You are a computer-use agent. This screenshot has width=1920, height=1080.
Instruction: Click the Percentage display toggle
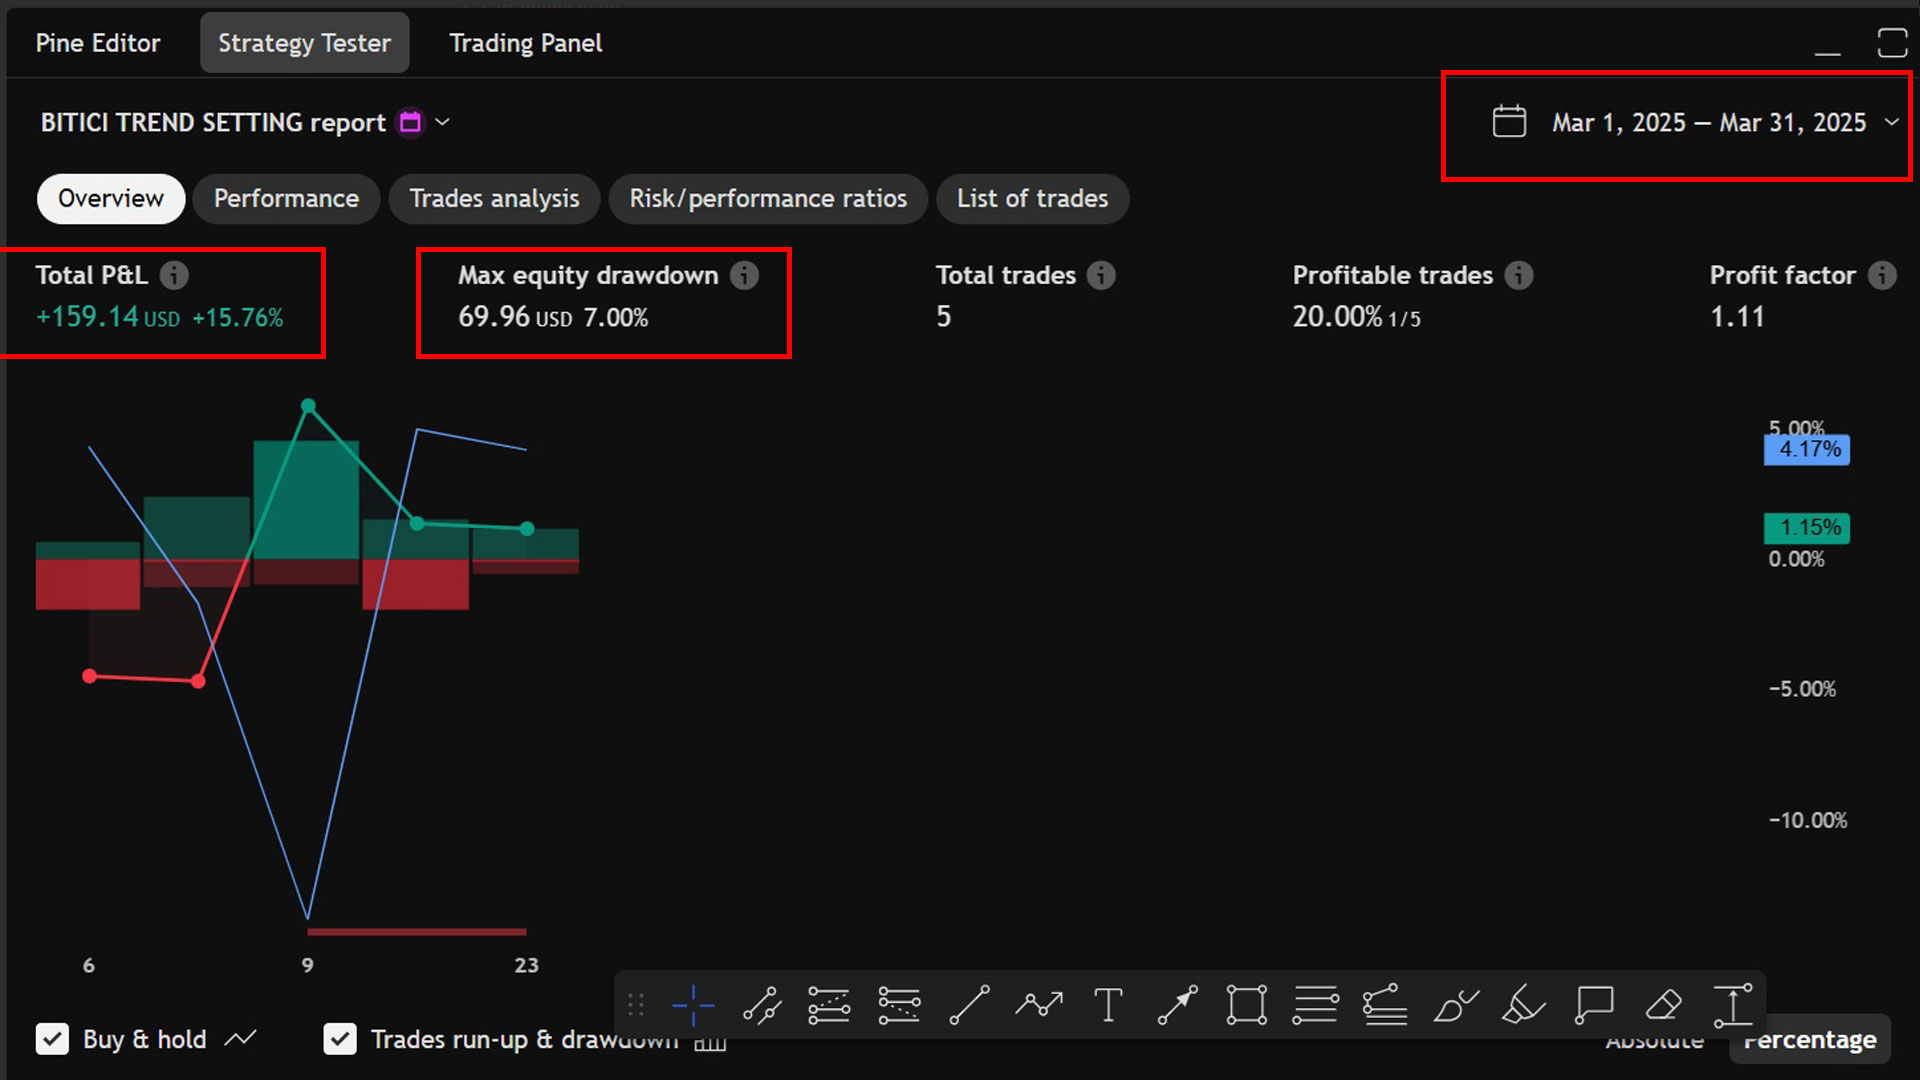[x=1810, y=1039]
